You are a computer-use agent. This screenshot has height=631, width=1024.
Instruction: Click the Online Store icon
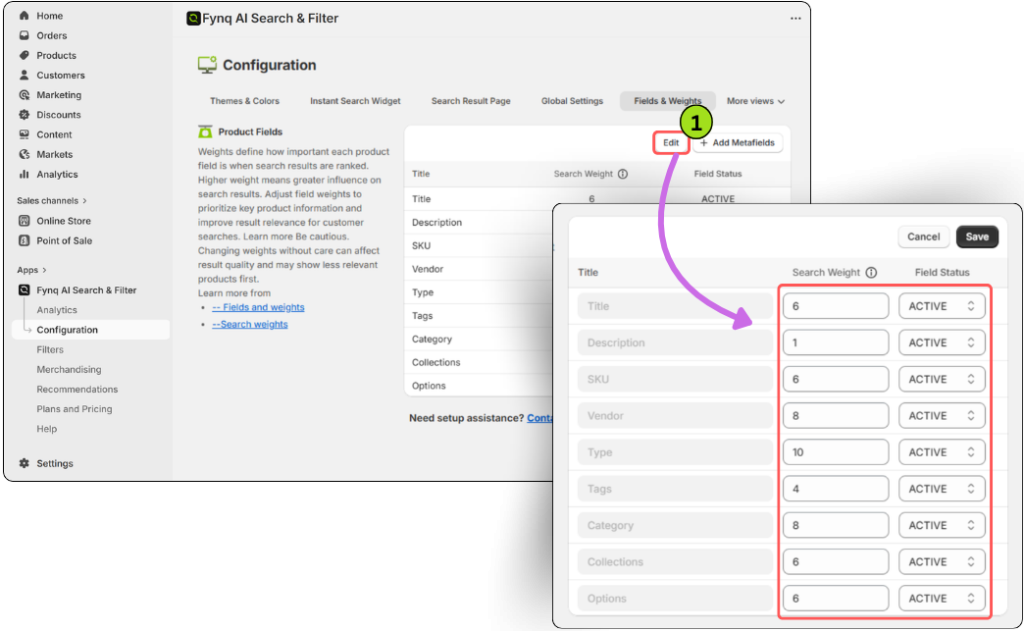24,221
